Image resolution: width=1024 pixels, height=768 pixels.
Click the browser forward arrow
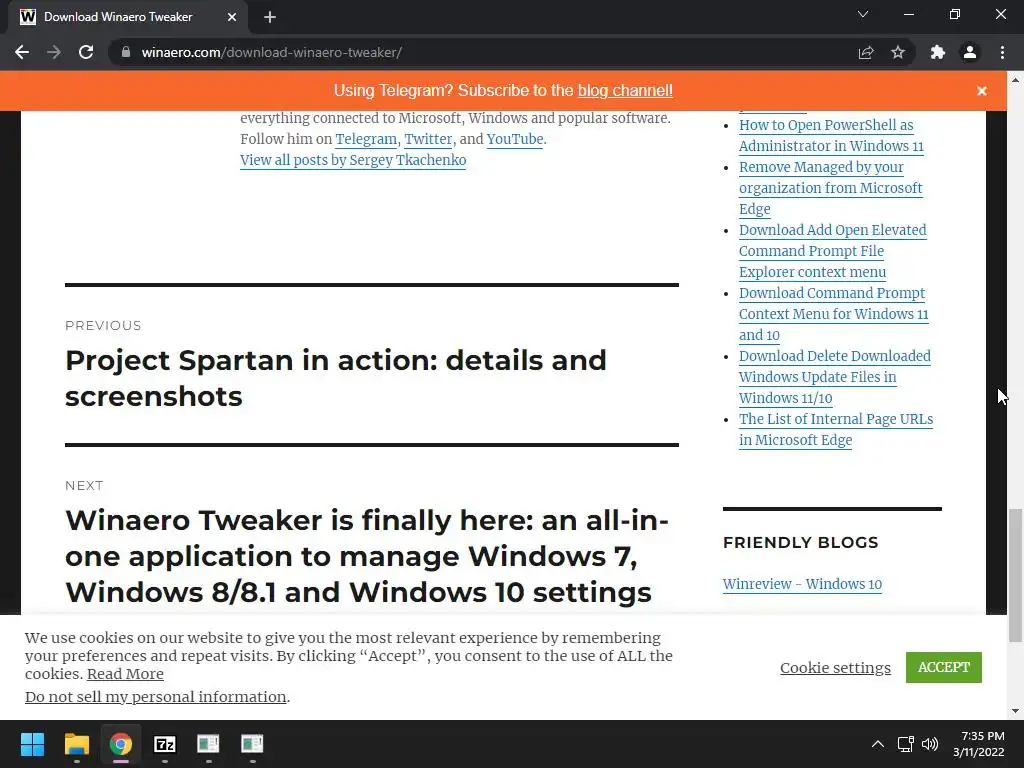(x=54, y=52)
